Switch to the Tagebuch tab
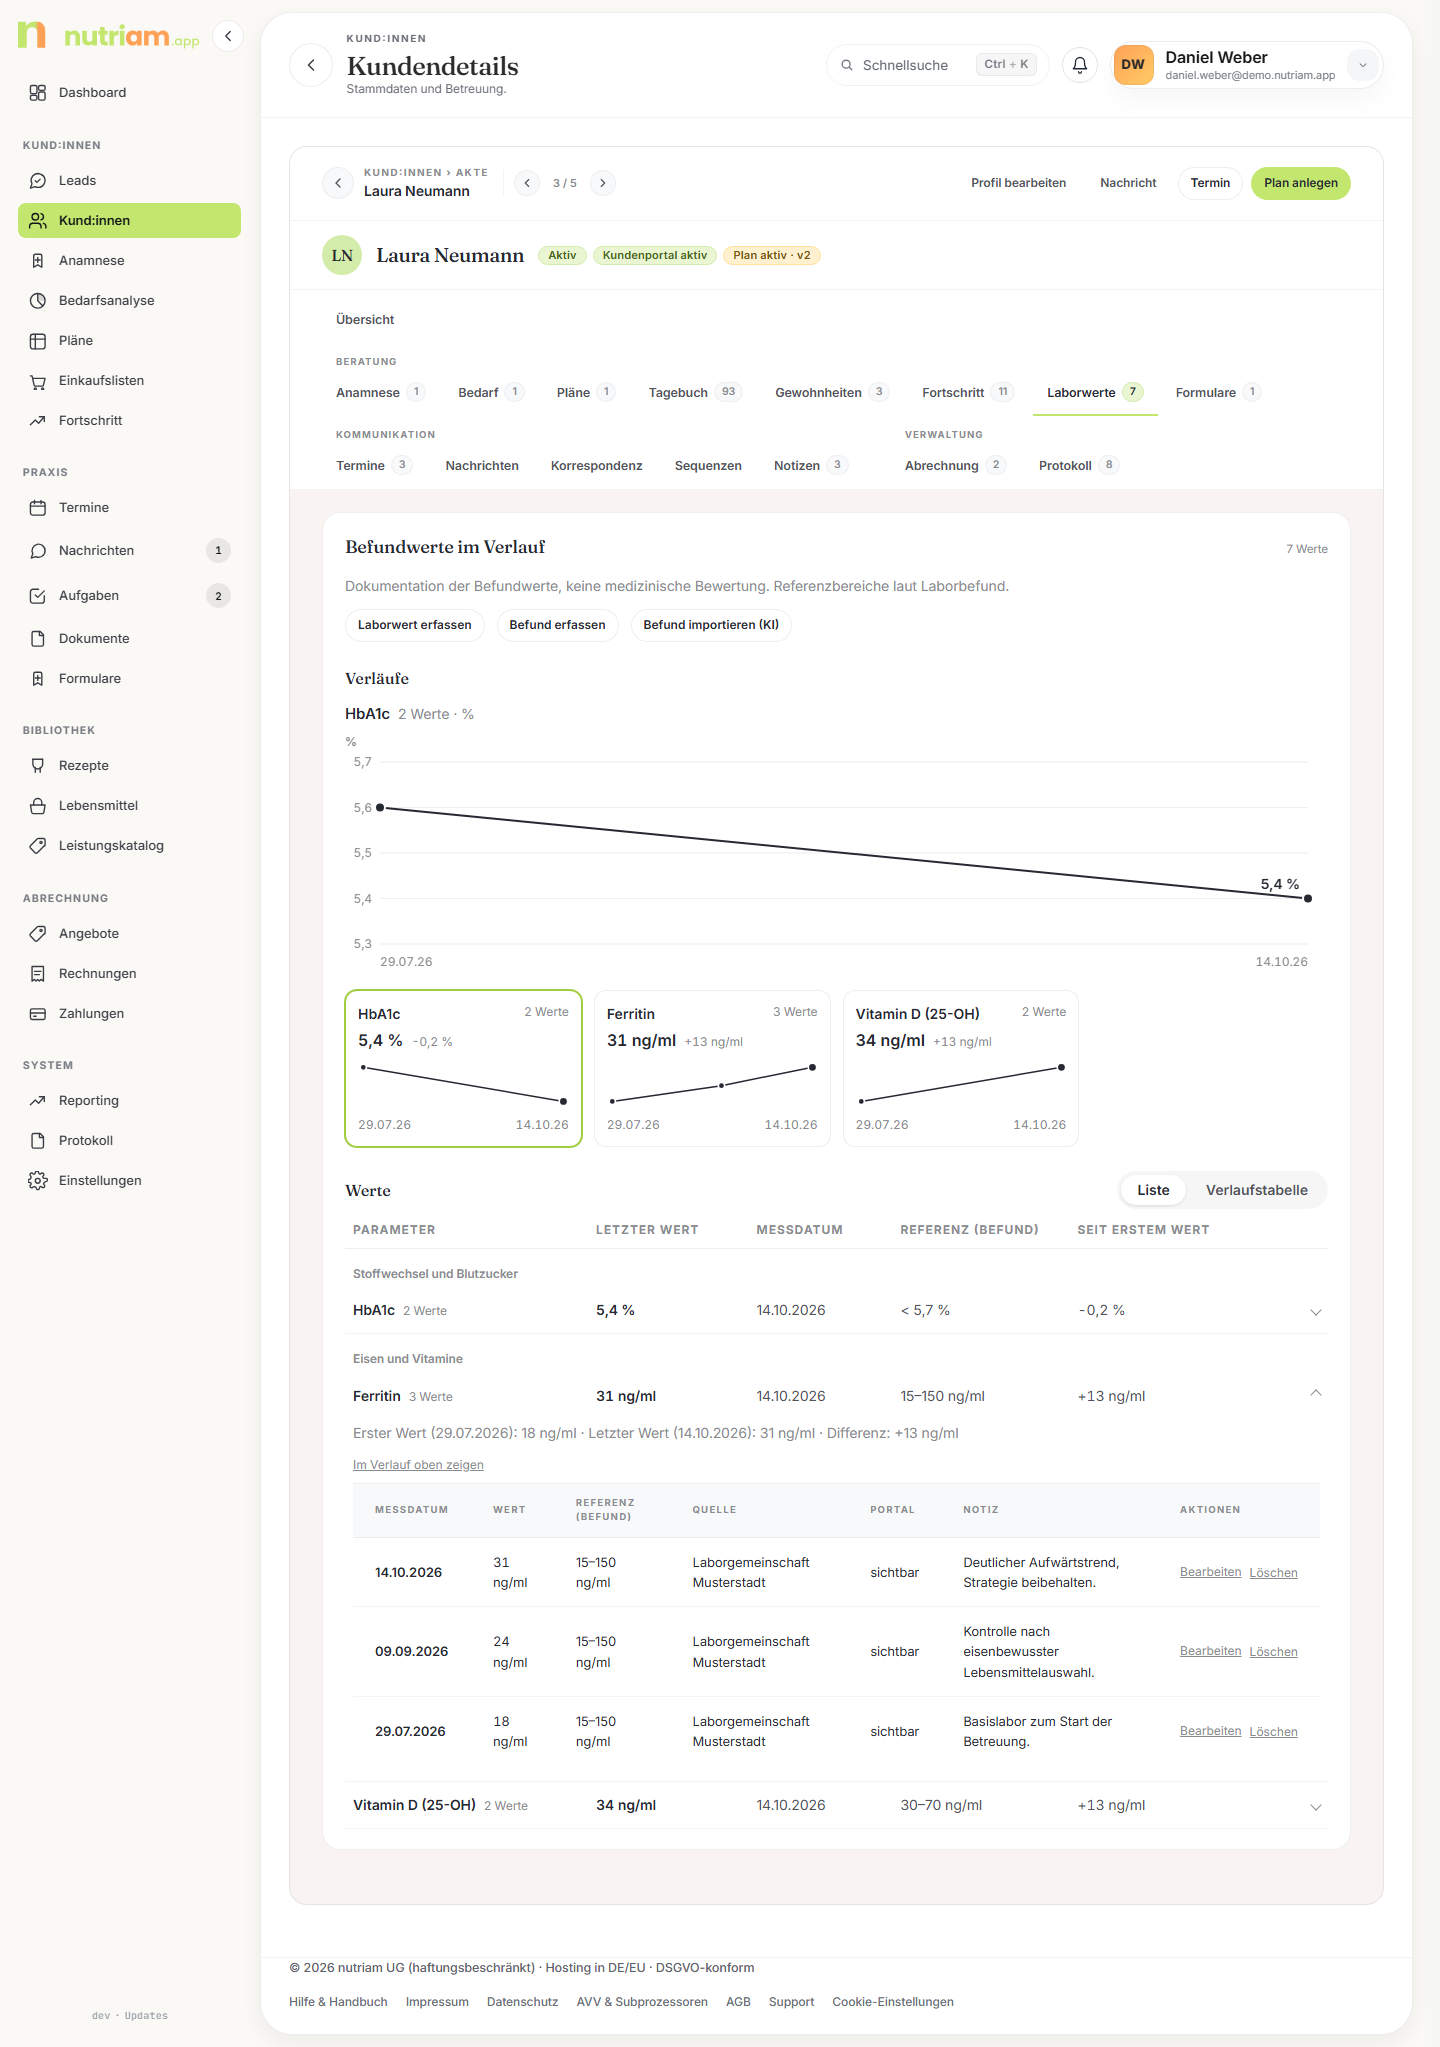The image size is (1440, 2047). click(x=694, y=393)
